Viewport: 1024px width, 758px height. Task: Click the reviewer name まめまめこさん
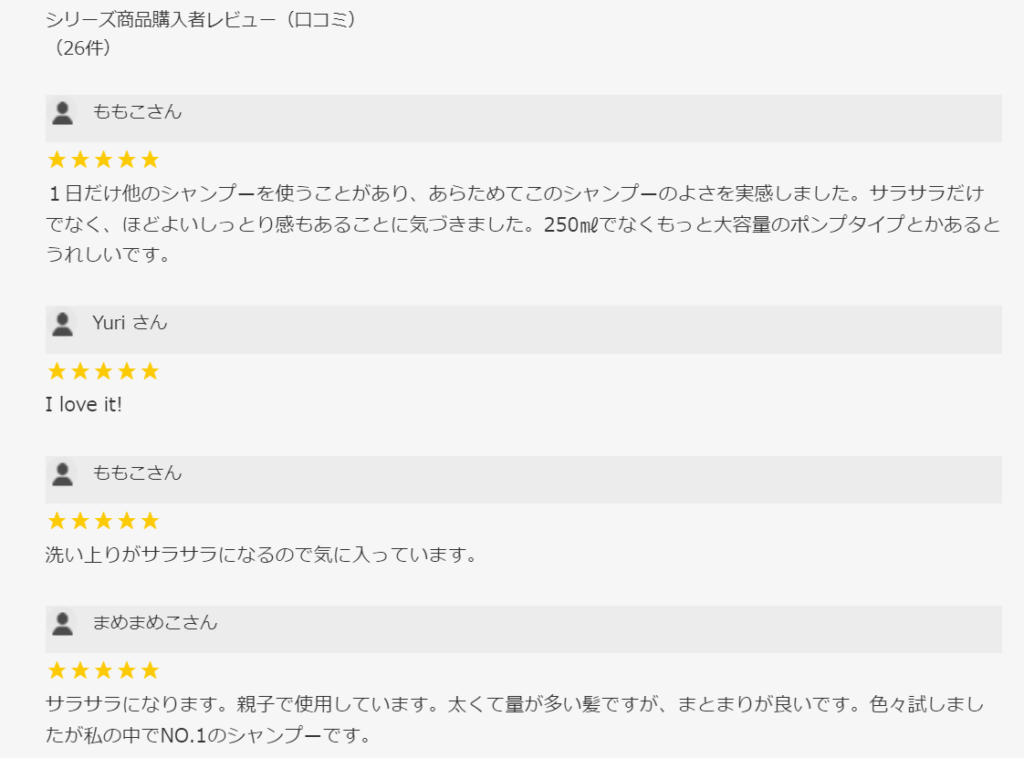coord(154,623)
